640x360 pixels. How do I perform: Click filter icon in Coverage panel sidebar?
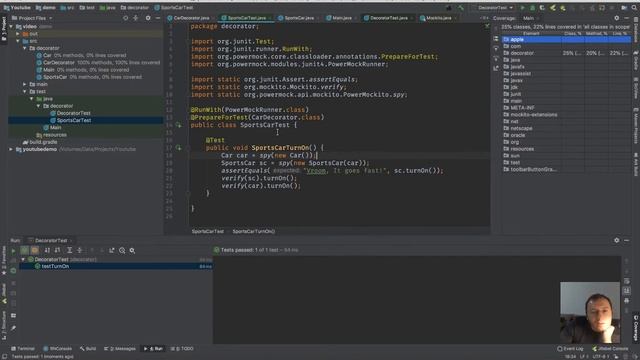click(x=496, y=49)
